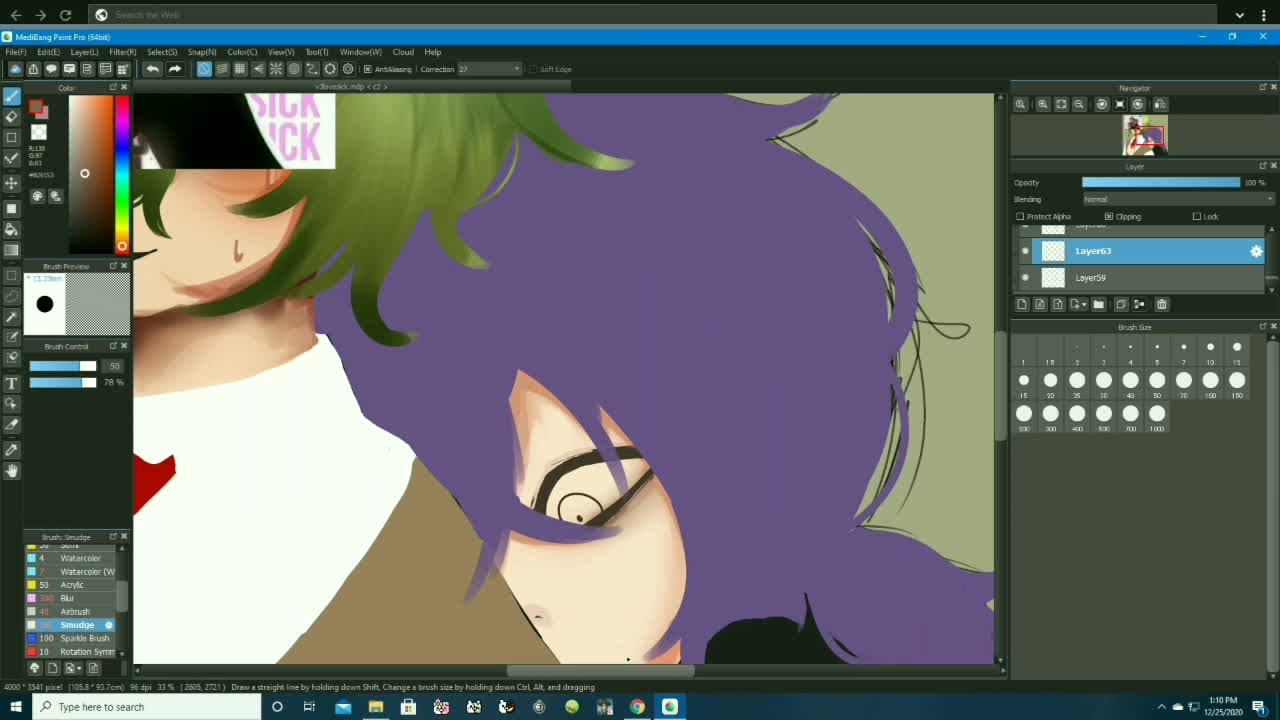Select the Watercolor brush
The image size is (1280, 720).
point(71,558)
